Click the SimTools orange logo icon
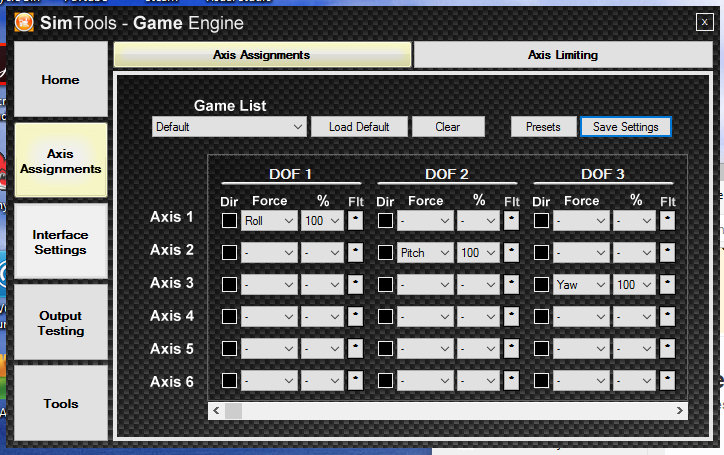This screenshot has height=455, width=724. click(24, 22)
